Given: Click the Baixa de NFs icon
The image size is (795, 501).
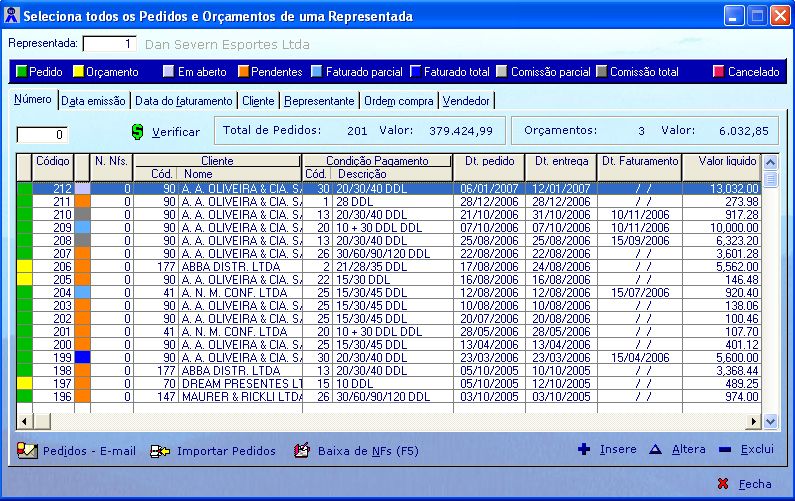Looking at the screenshot, I should 302,451.
